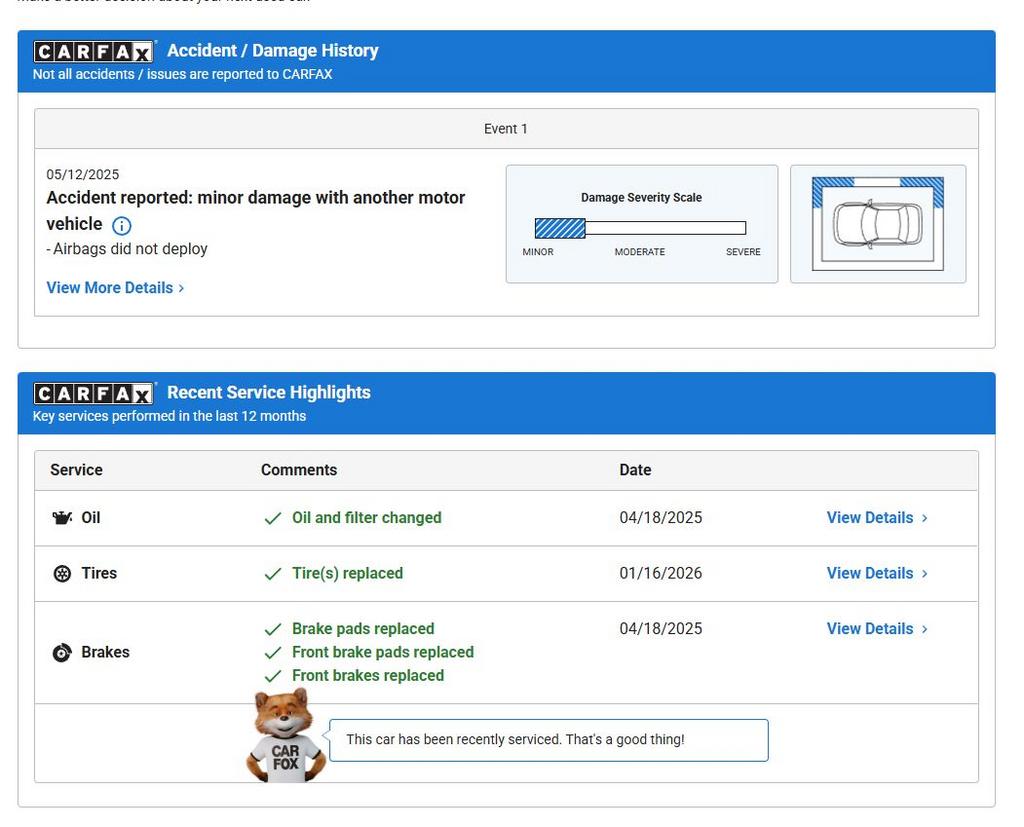Click the brake disc icon
Image resolution: width=1024 pixels, height=827 pixels.
click(62, 653)
